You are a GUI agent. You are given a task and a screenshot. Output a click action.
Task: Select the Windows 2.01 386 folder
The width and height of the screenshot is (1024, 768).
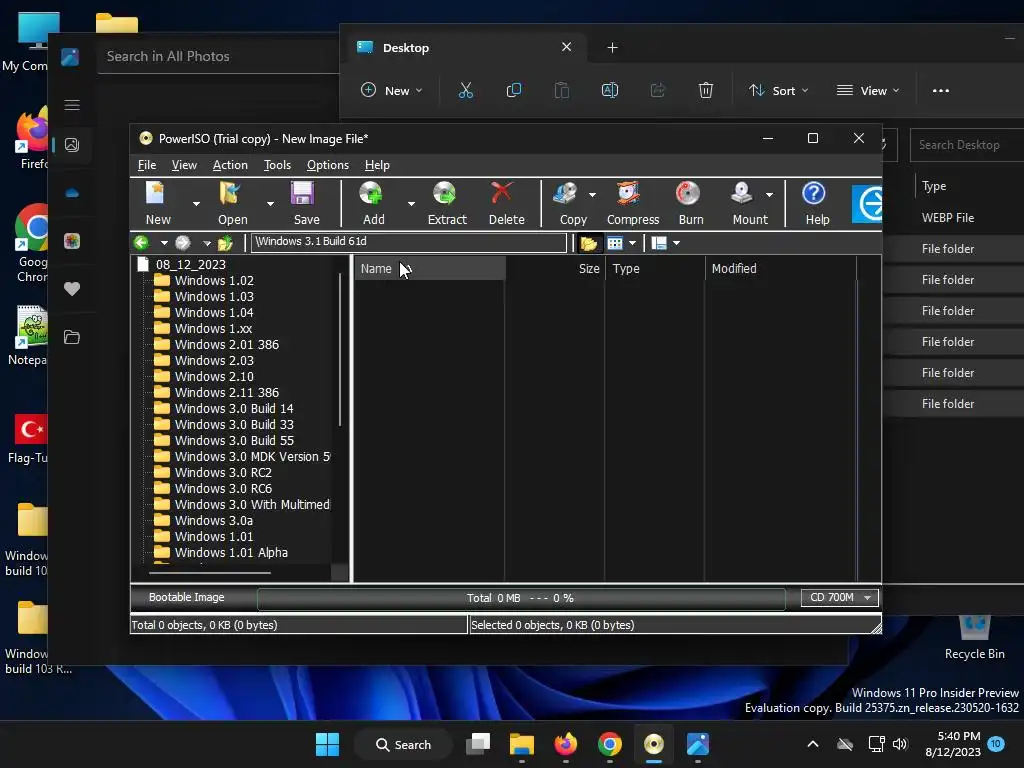[x=226, y=344]
